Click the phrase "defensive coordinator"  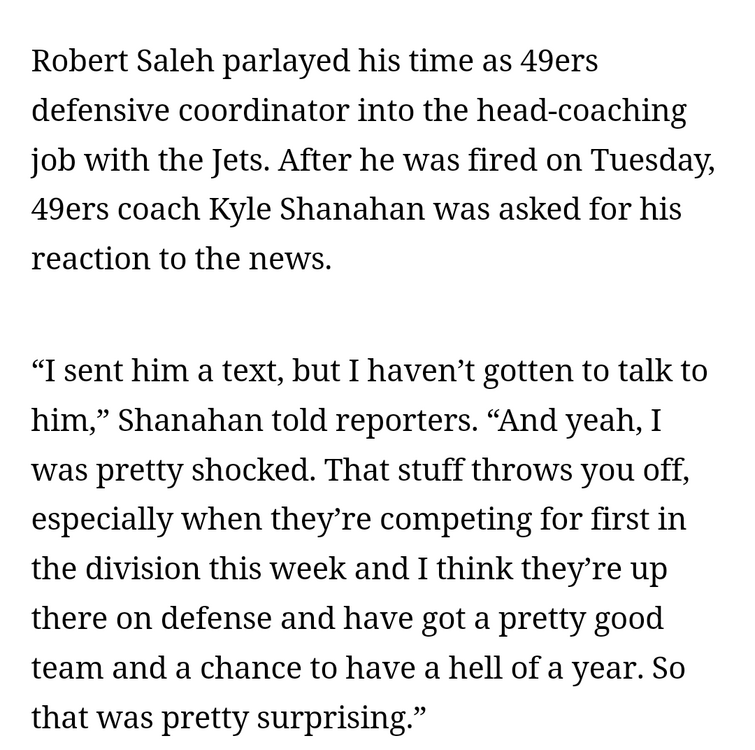pyautogui.click(x=190, y=110)
